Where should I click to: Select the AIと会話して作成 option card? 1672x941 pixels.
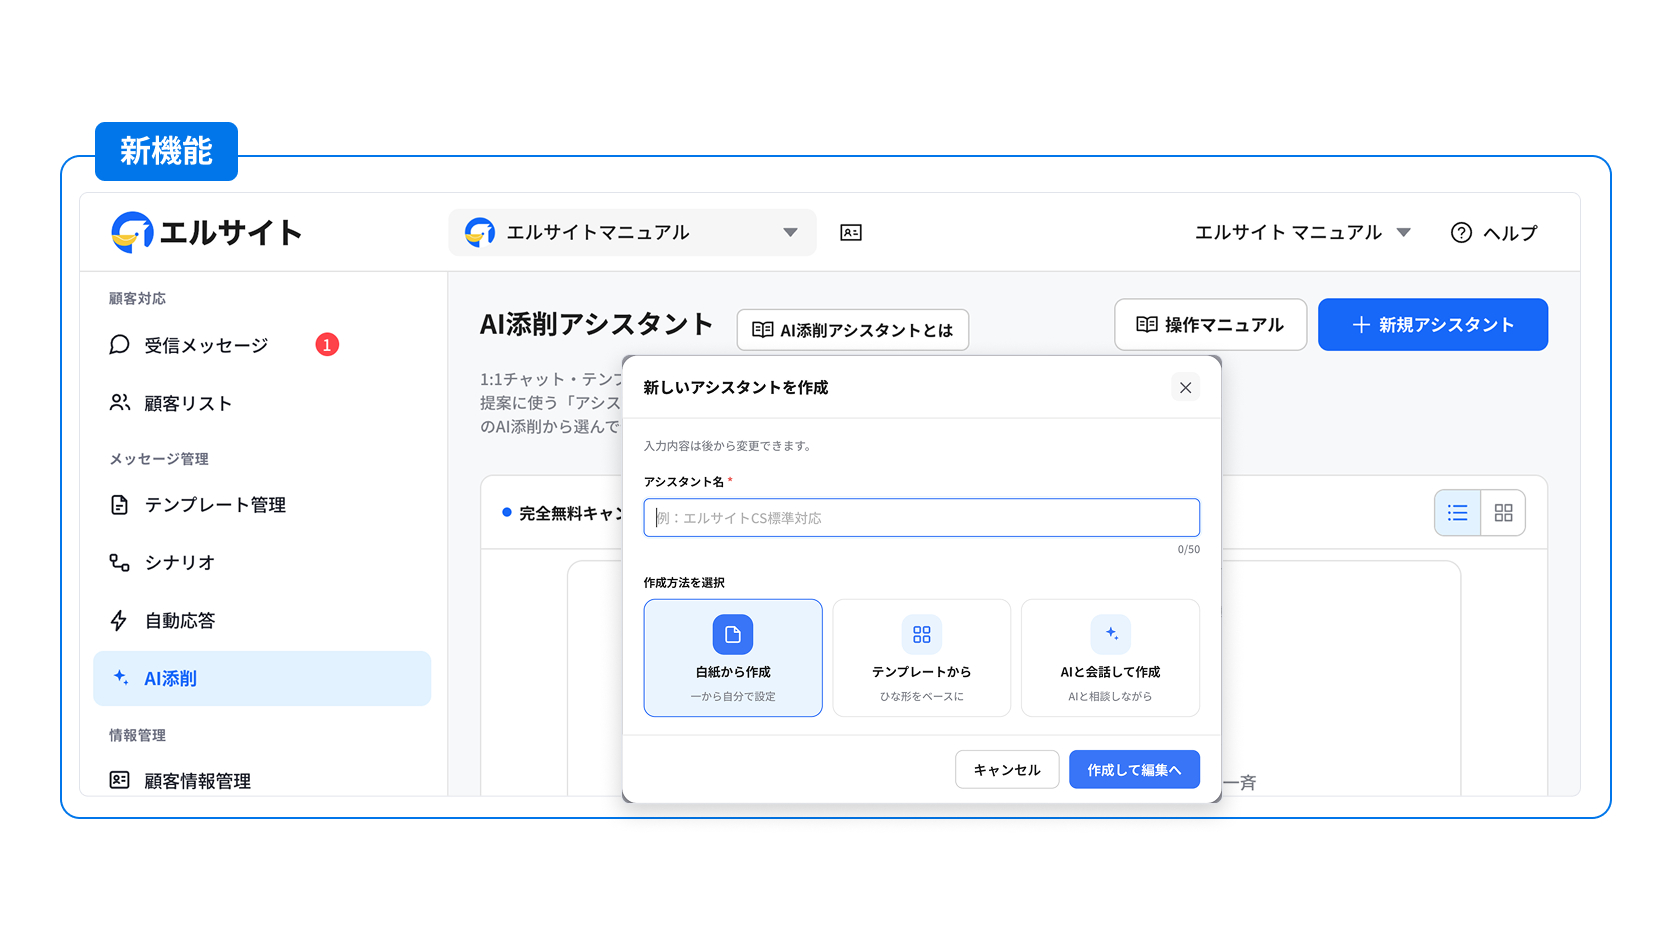(x=1110, y=658)
